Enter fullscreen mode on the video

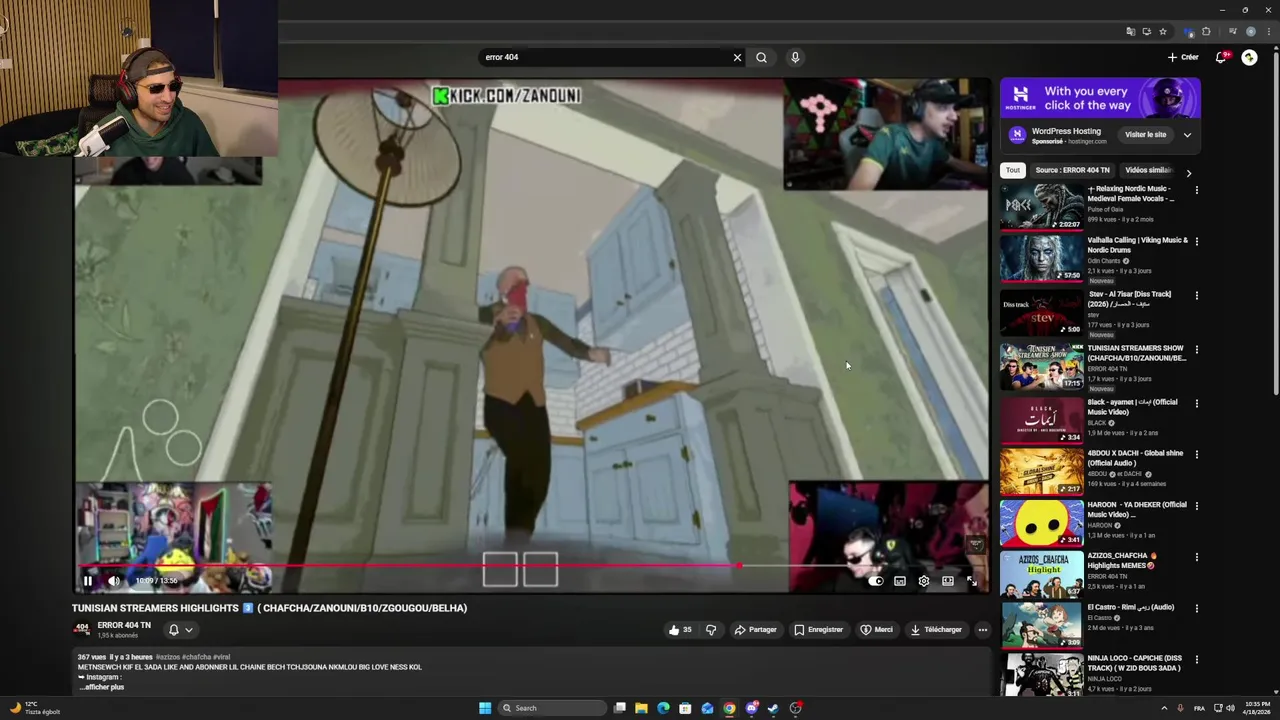pyautogui.click(x=971, y=581)
